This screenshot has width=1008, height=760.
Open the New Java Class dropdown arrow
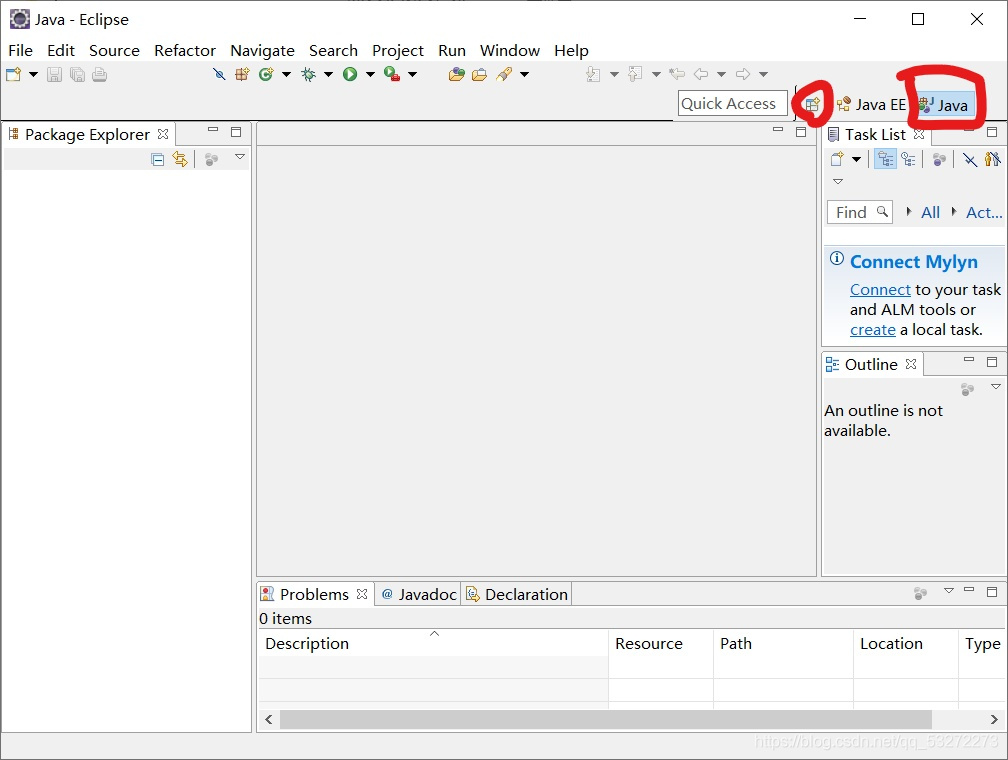[x=286, y=75]
